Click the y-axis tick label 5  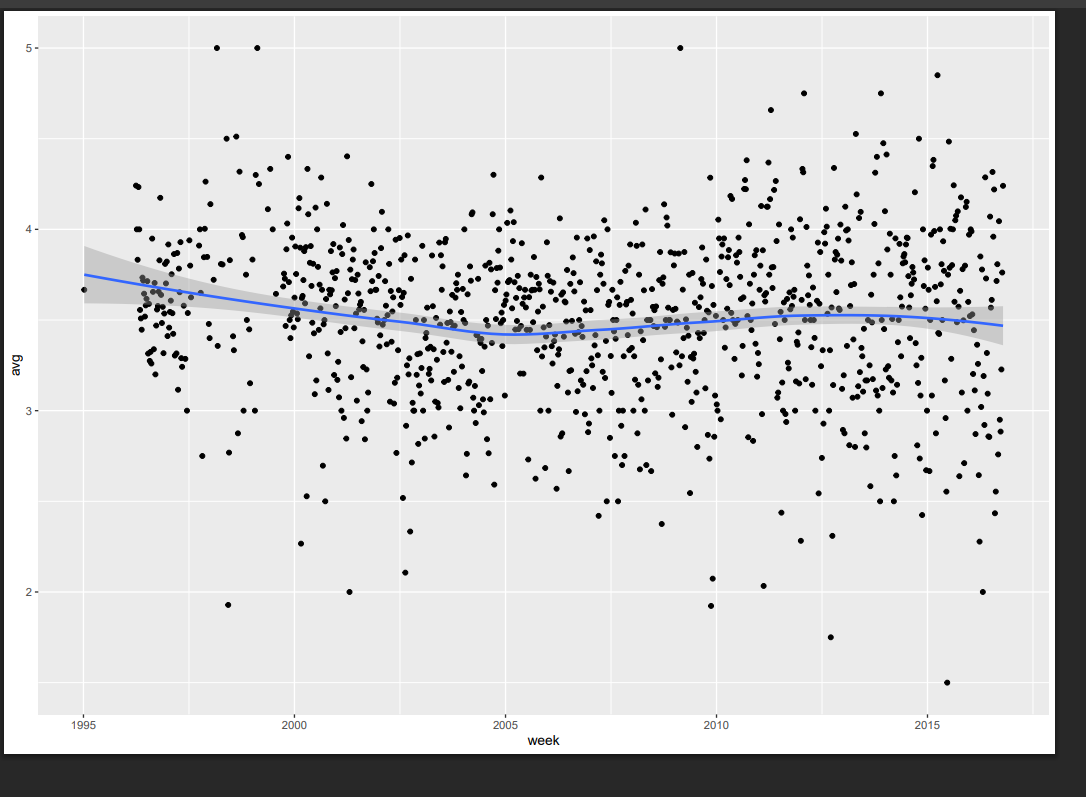click(31, 48)
